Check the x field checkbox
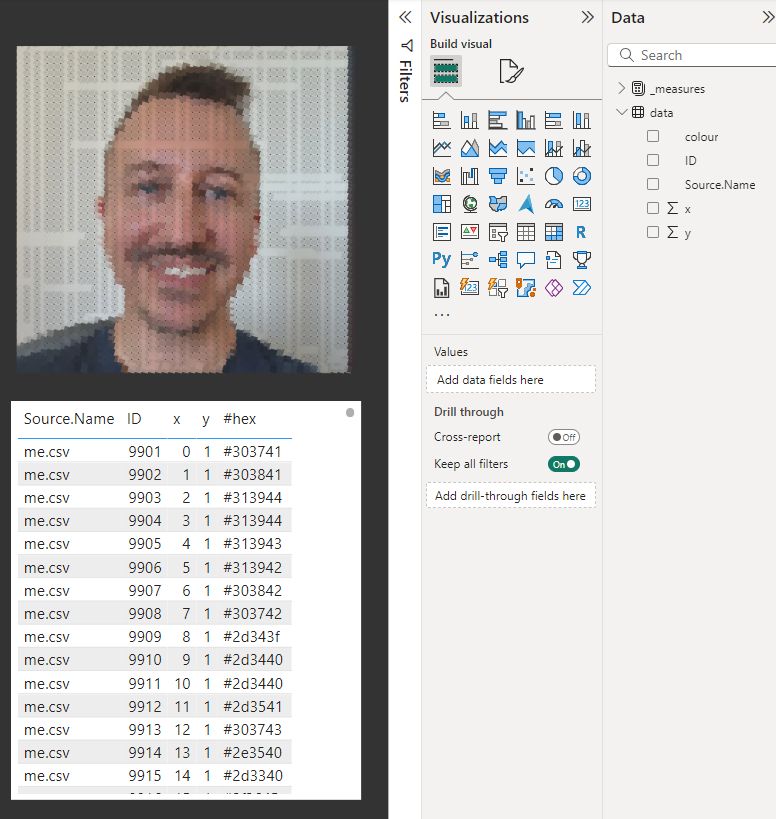 (653, 208)
